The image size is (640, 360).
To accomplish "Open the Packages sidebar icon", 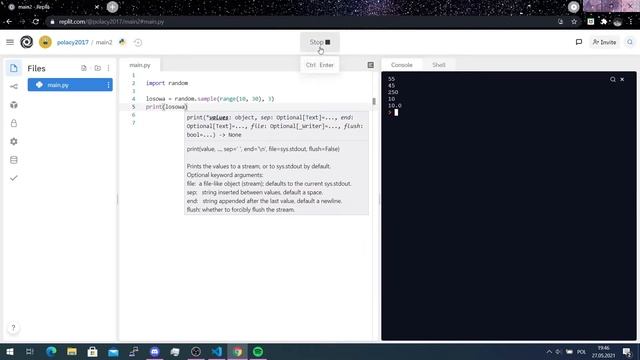I will click(13, 105).
